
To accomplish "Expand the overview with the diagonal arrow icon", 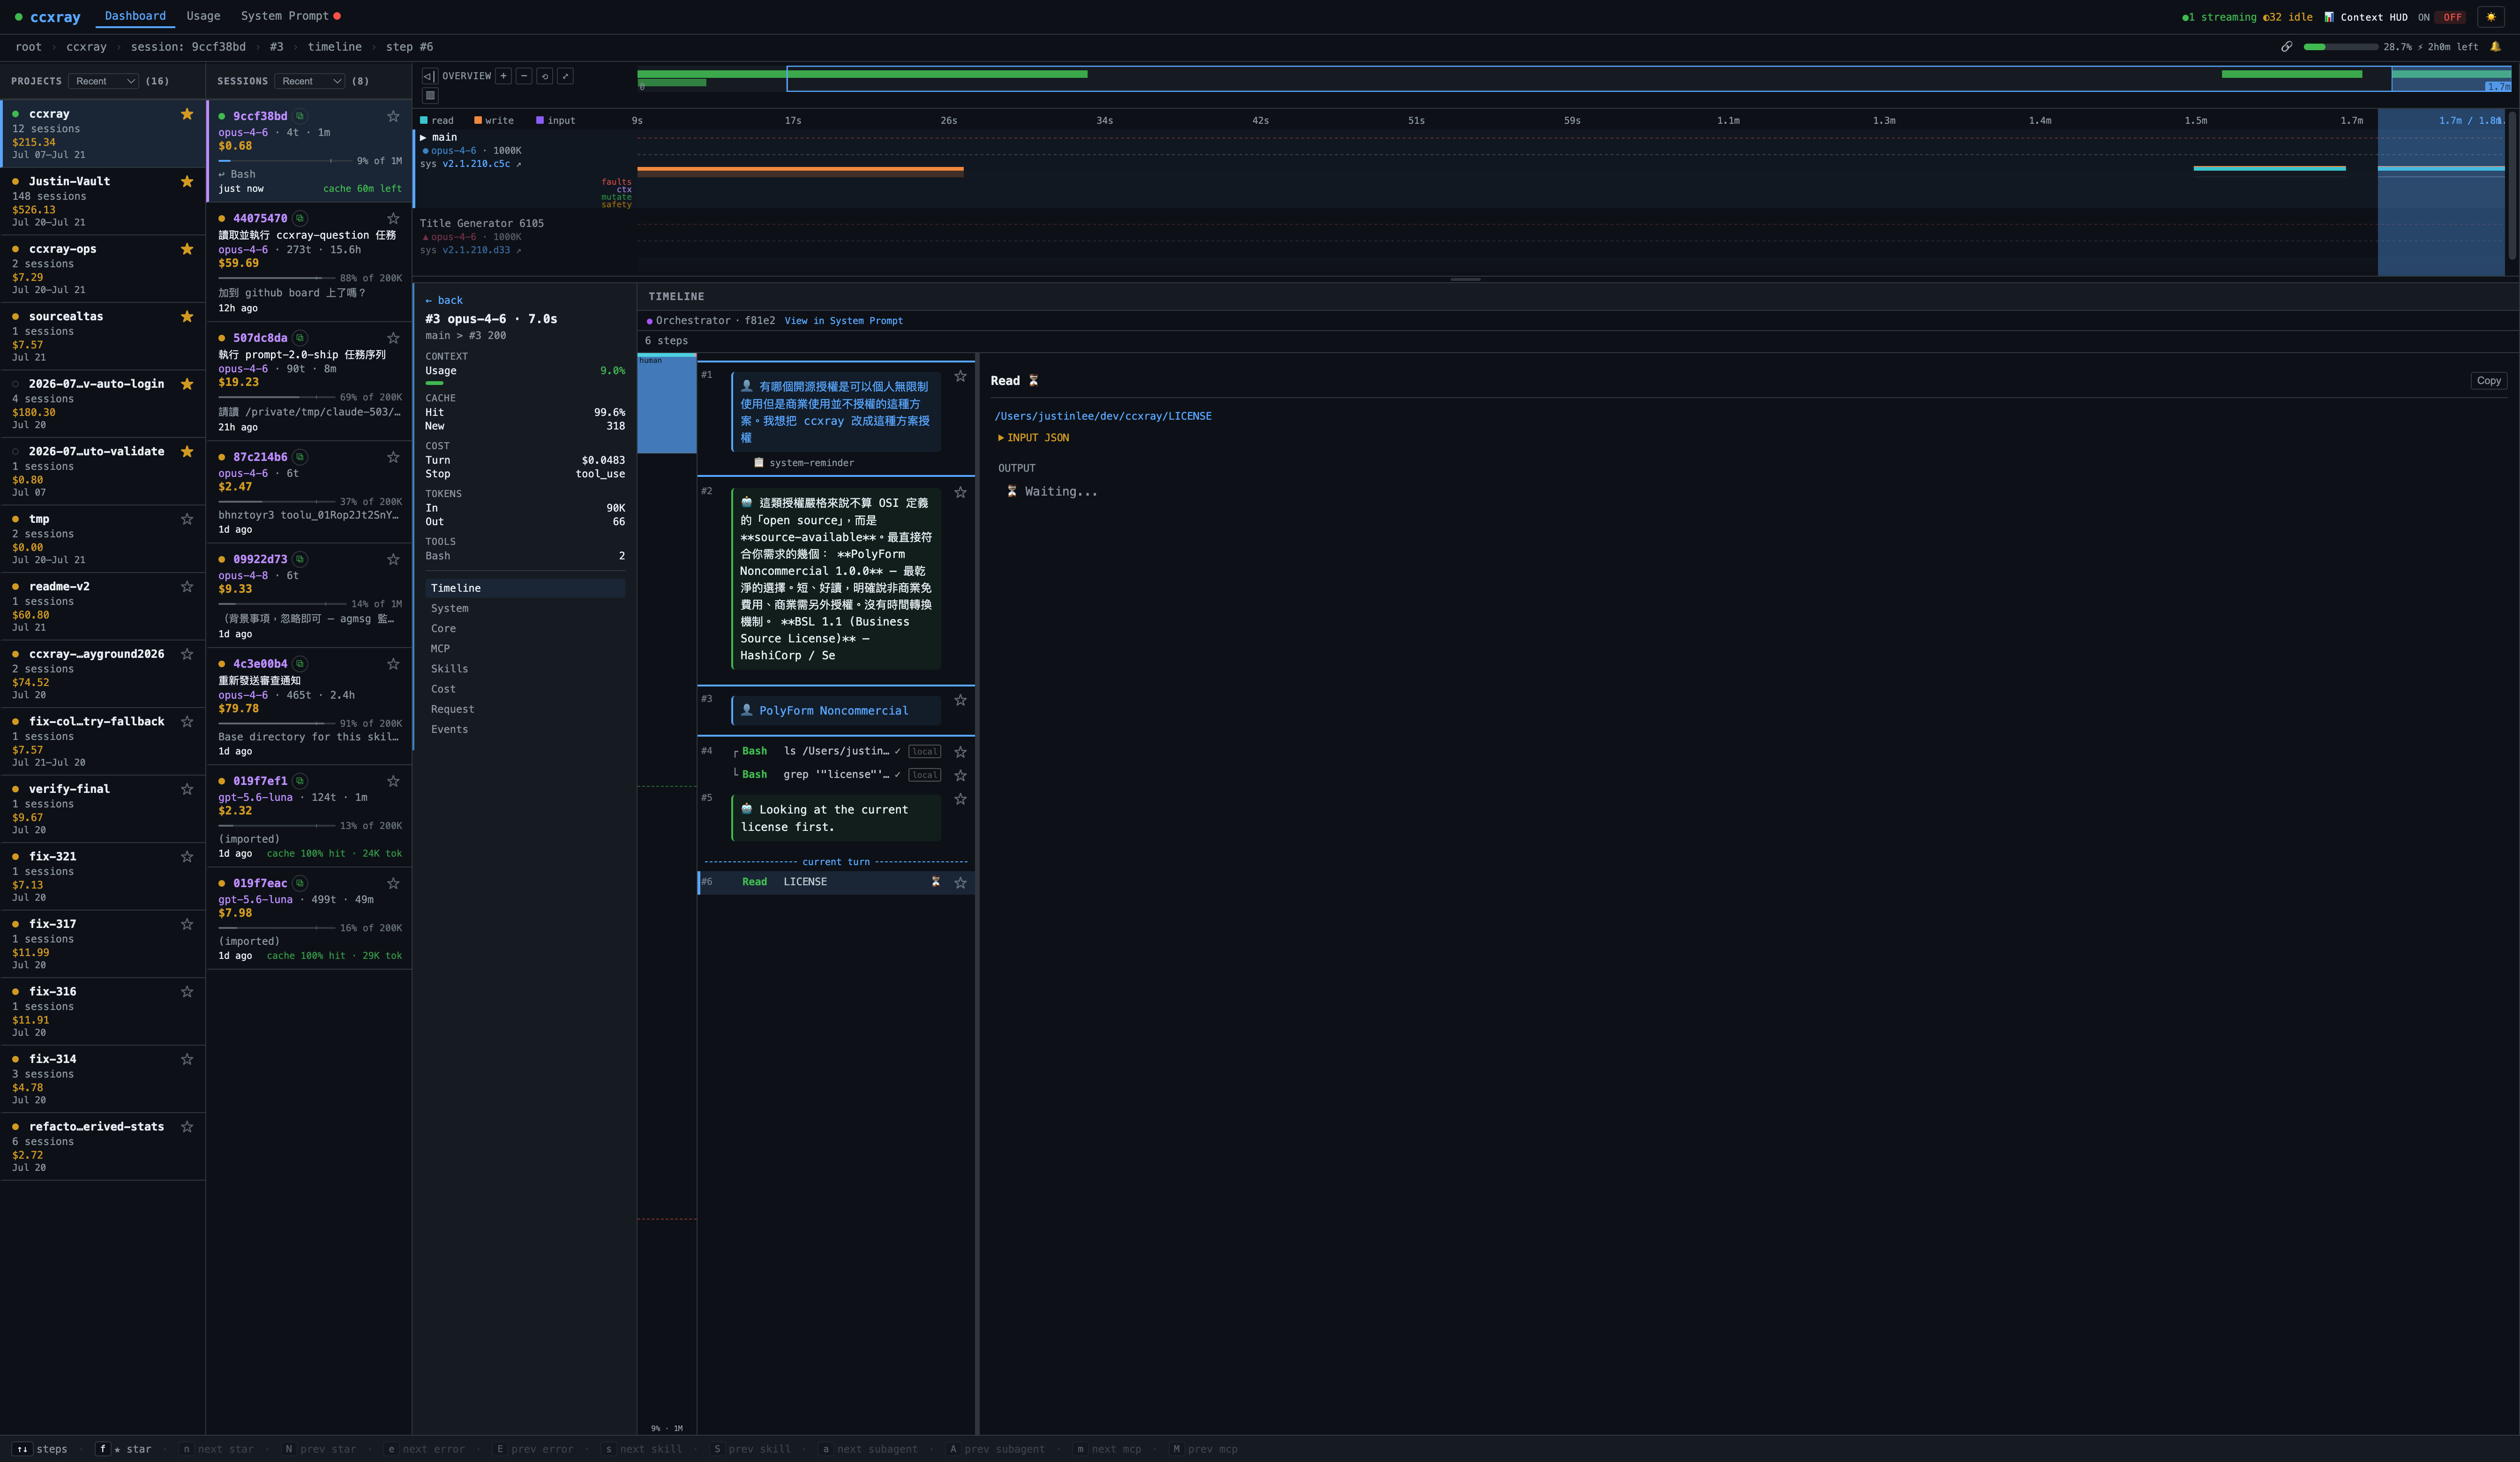I will (565, 76).
